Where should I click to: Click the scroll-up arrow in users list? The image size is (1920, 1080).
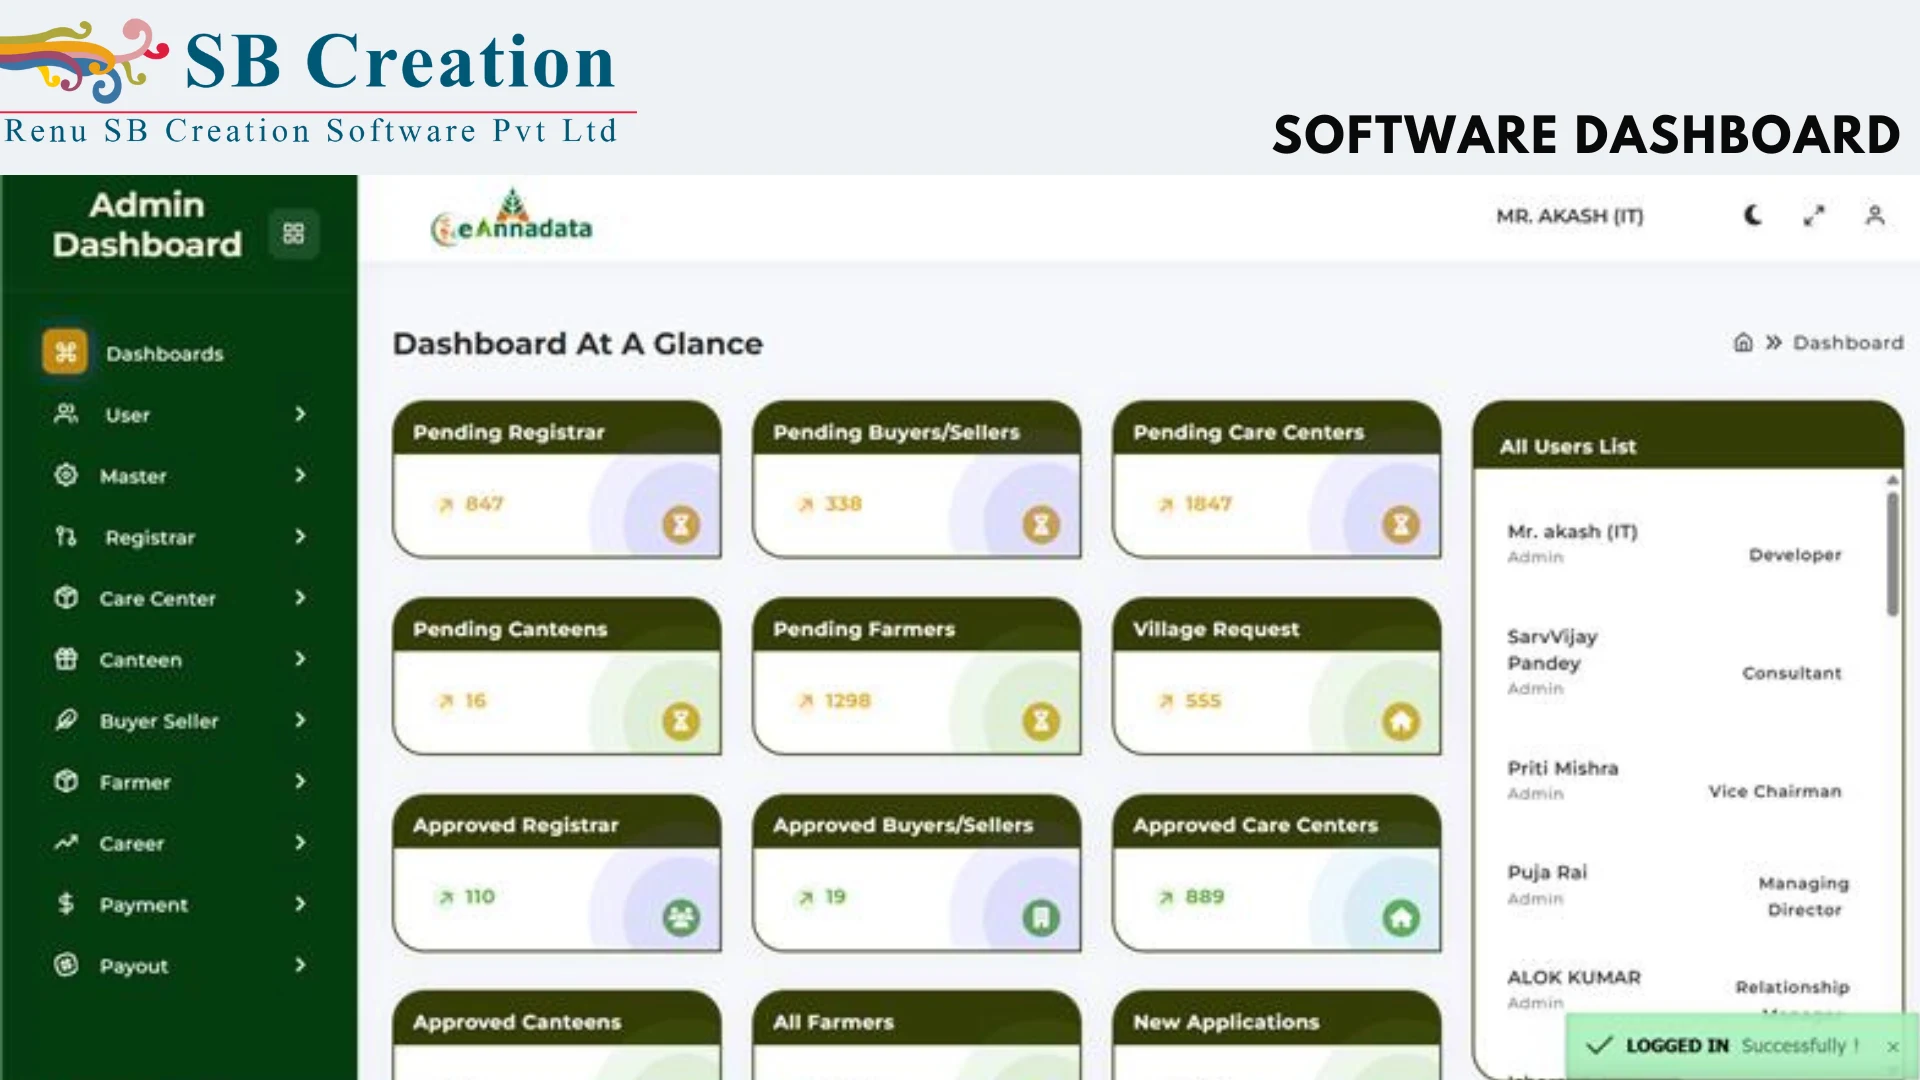click(x=1892, y=480)
